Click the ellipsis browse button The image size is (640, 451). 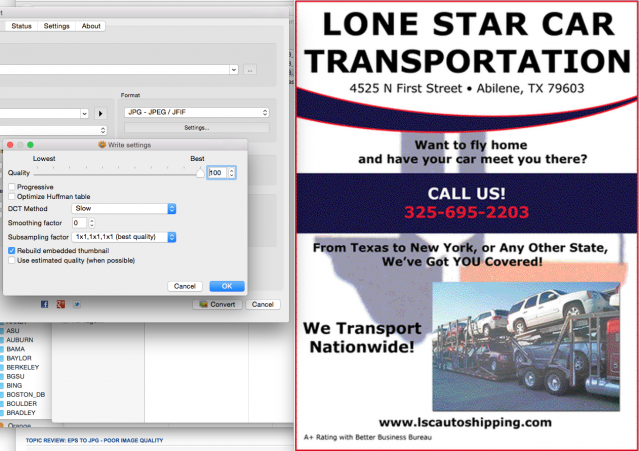[x=250, y=70]
